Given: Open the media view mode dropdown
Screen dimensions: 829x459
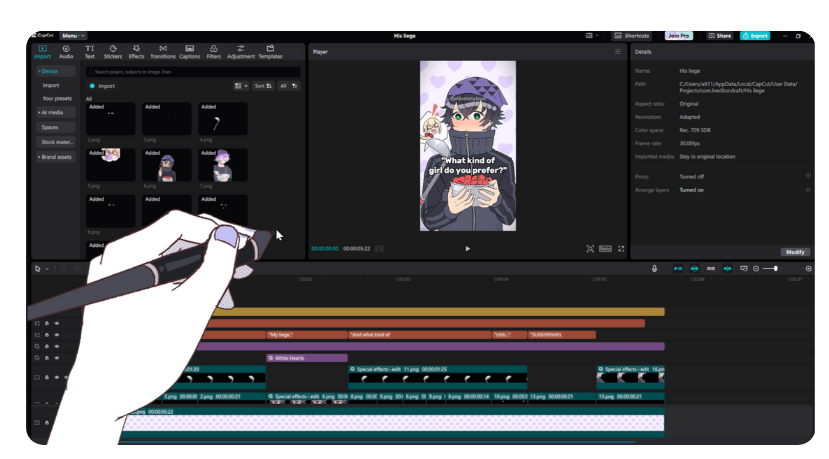Looking at the screenshot, I should click(x=241, y=86).
